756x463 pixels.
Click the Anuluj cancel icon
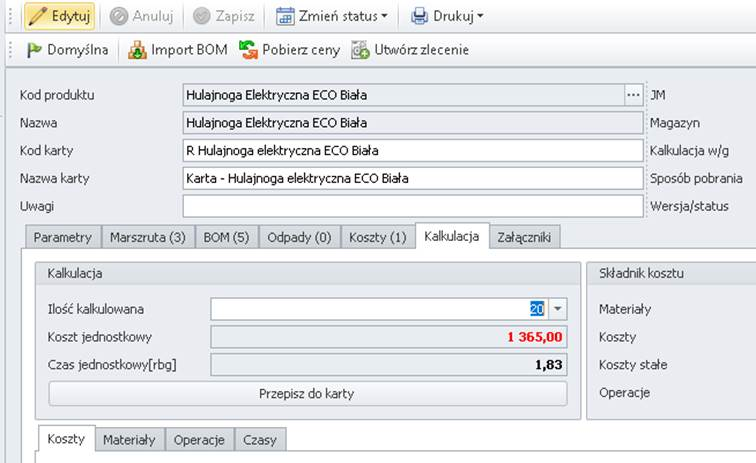(119, 16)
